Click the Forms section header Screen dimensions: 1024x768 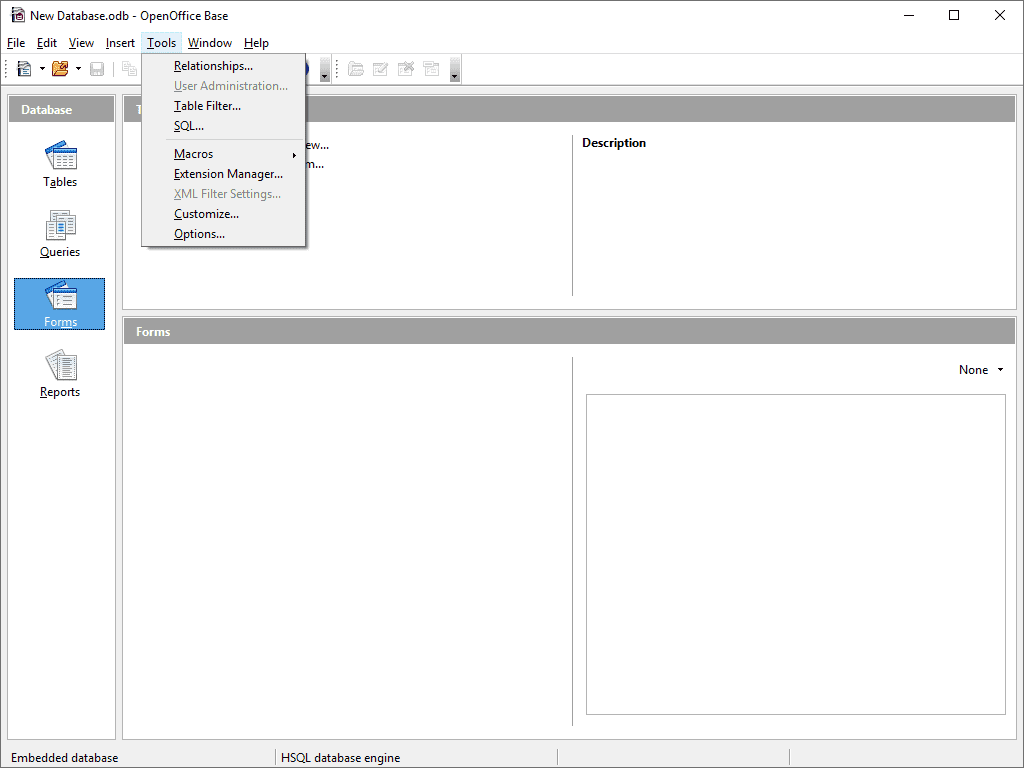569,332
